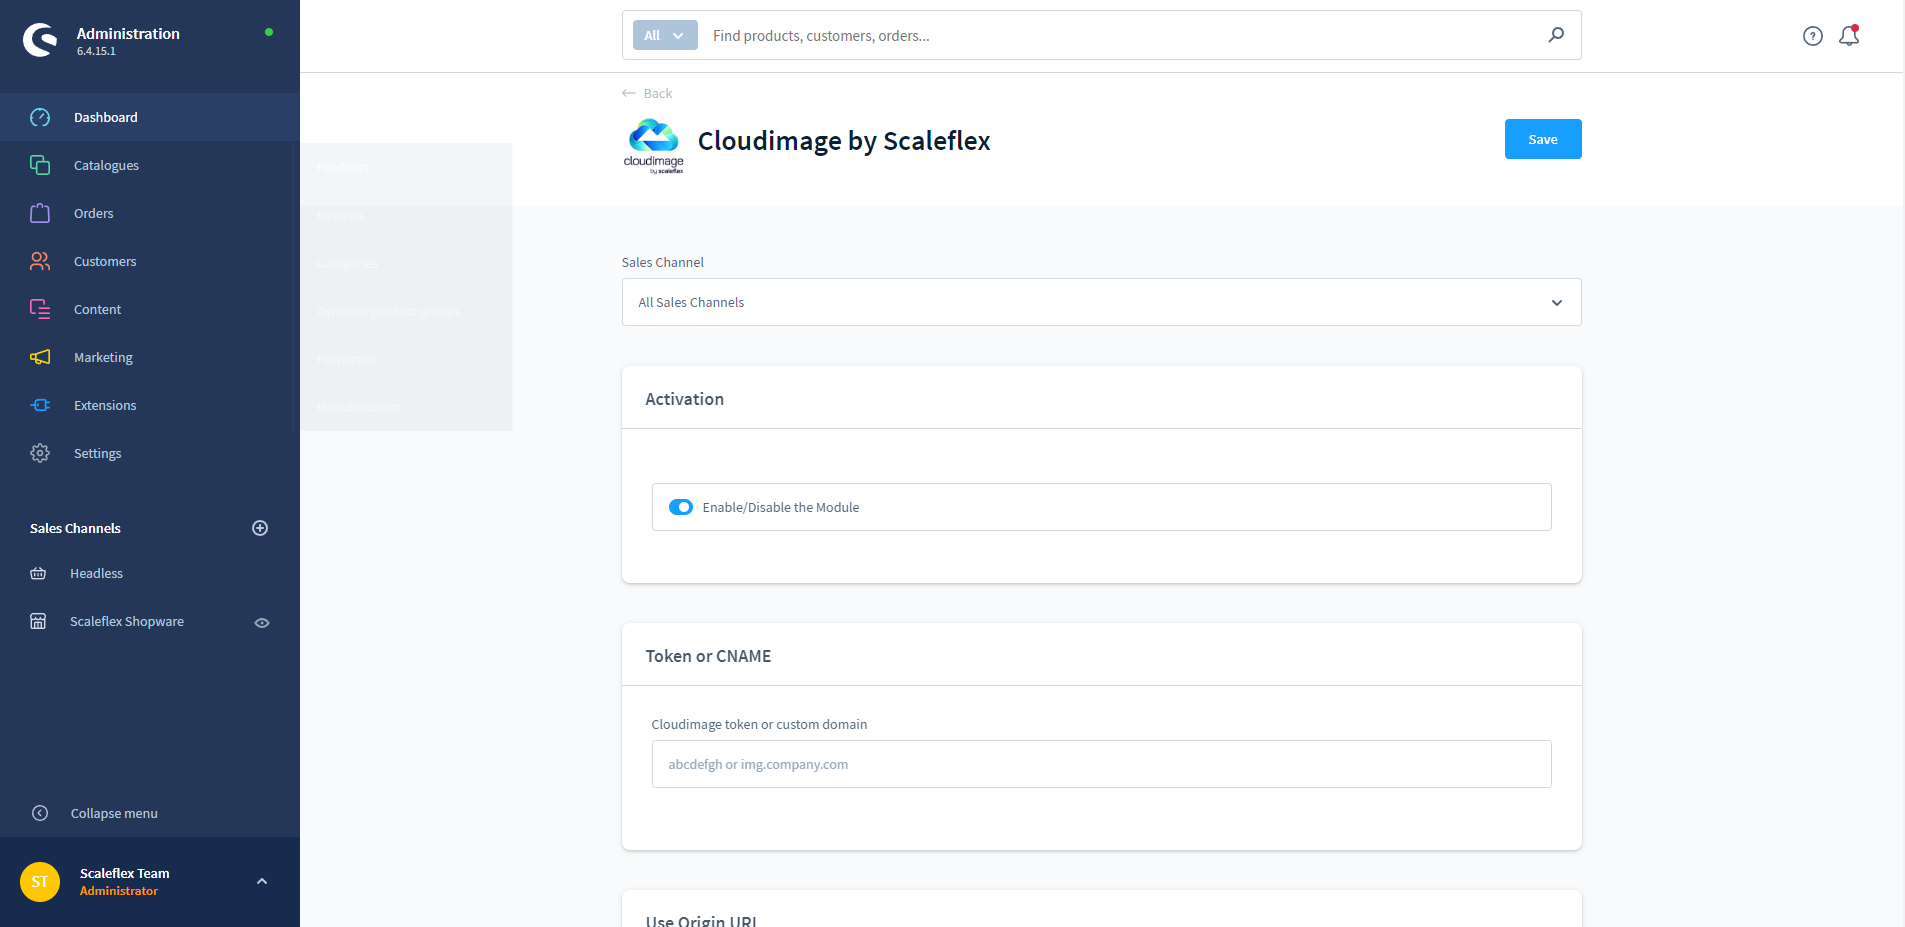
Task: Click the Extensions plug icon
Action: tap(40, 405)
